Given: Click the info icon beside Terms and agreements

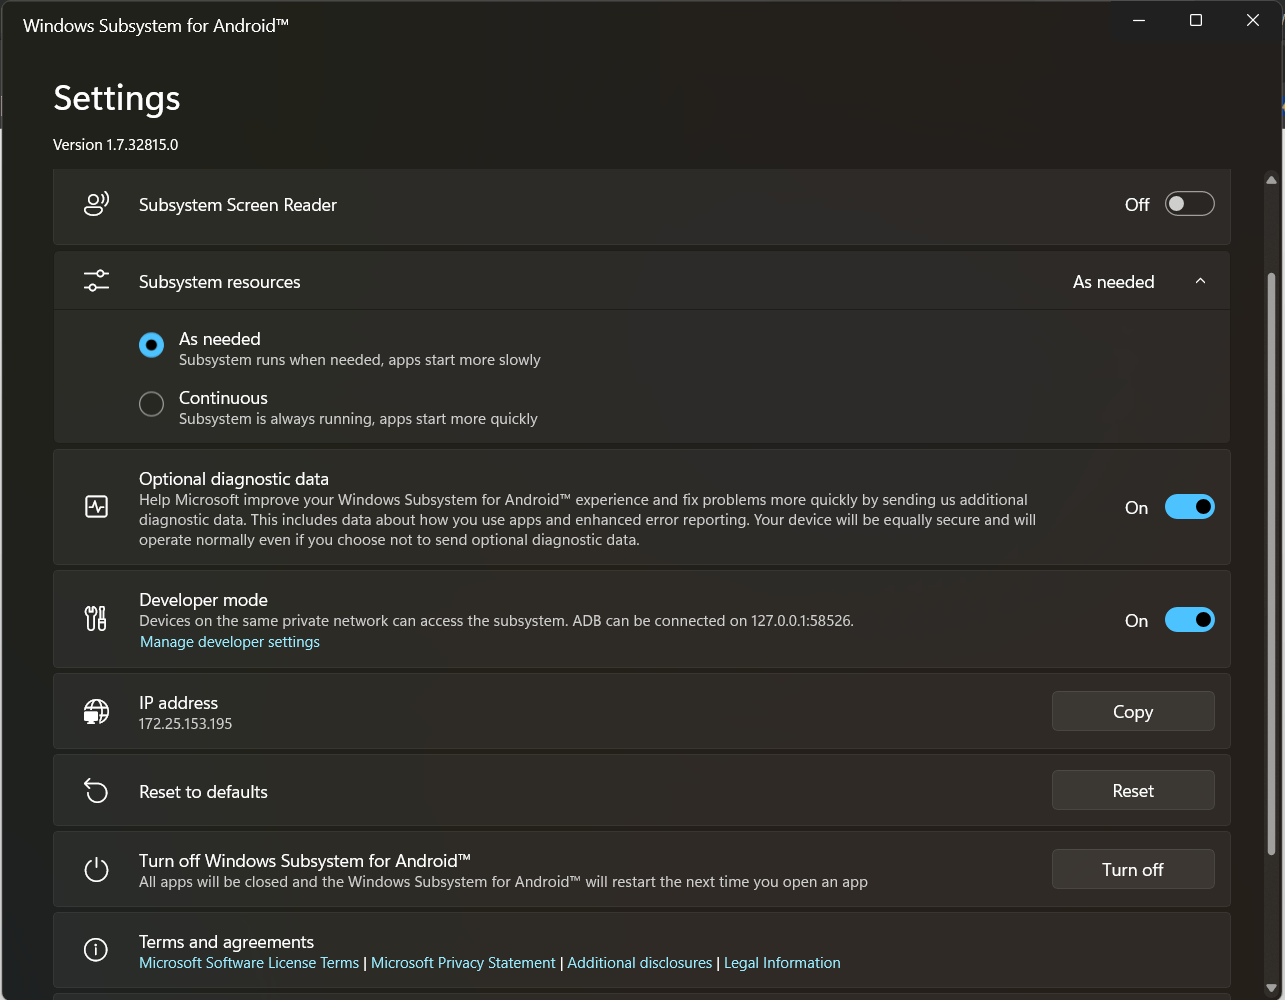Looking at the screenshot, I should point(95,949).
